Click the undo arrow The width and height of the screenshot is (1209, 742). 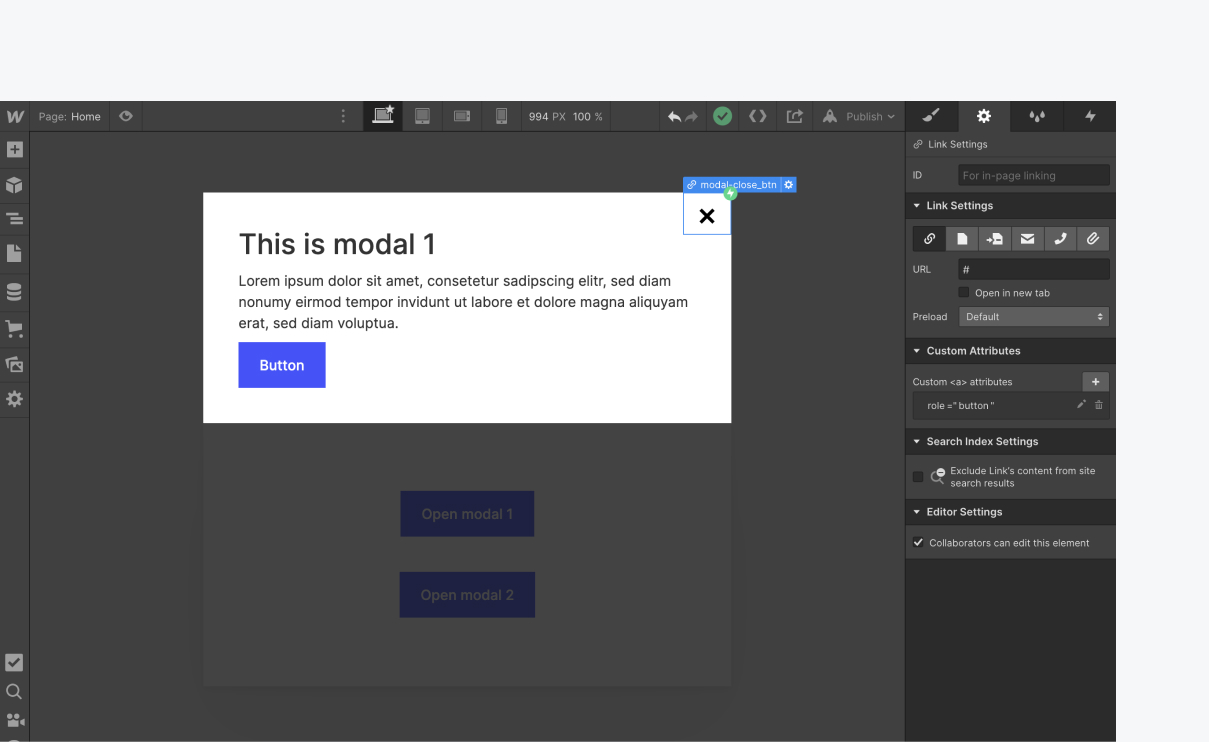tap(675, 116)
